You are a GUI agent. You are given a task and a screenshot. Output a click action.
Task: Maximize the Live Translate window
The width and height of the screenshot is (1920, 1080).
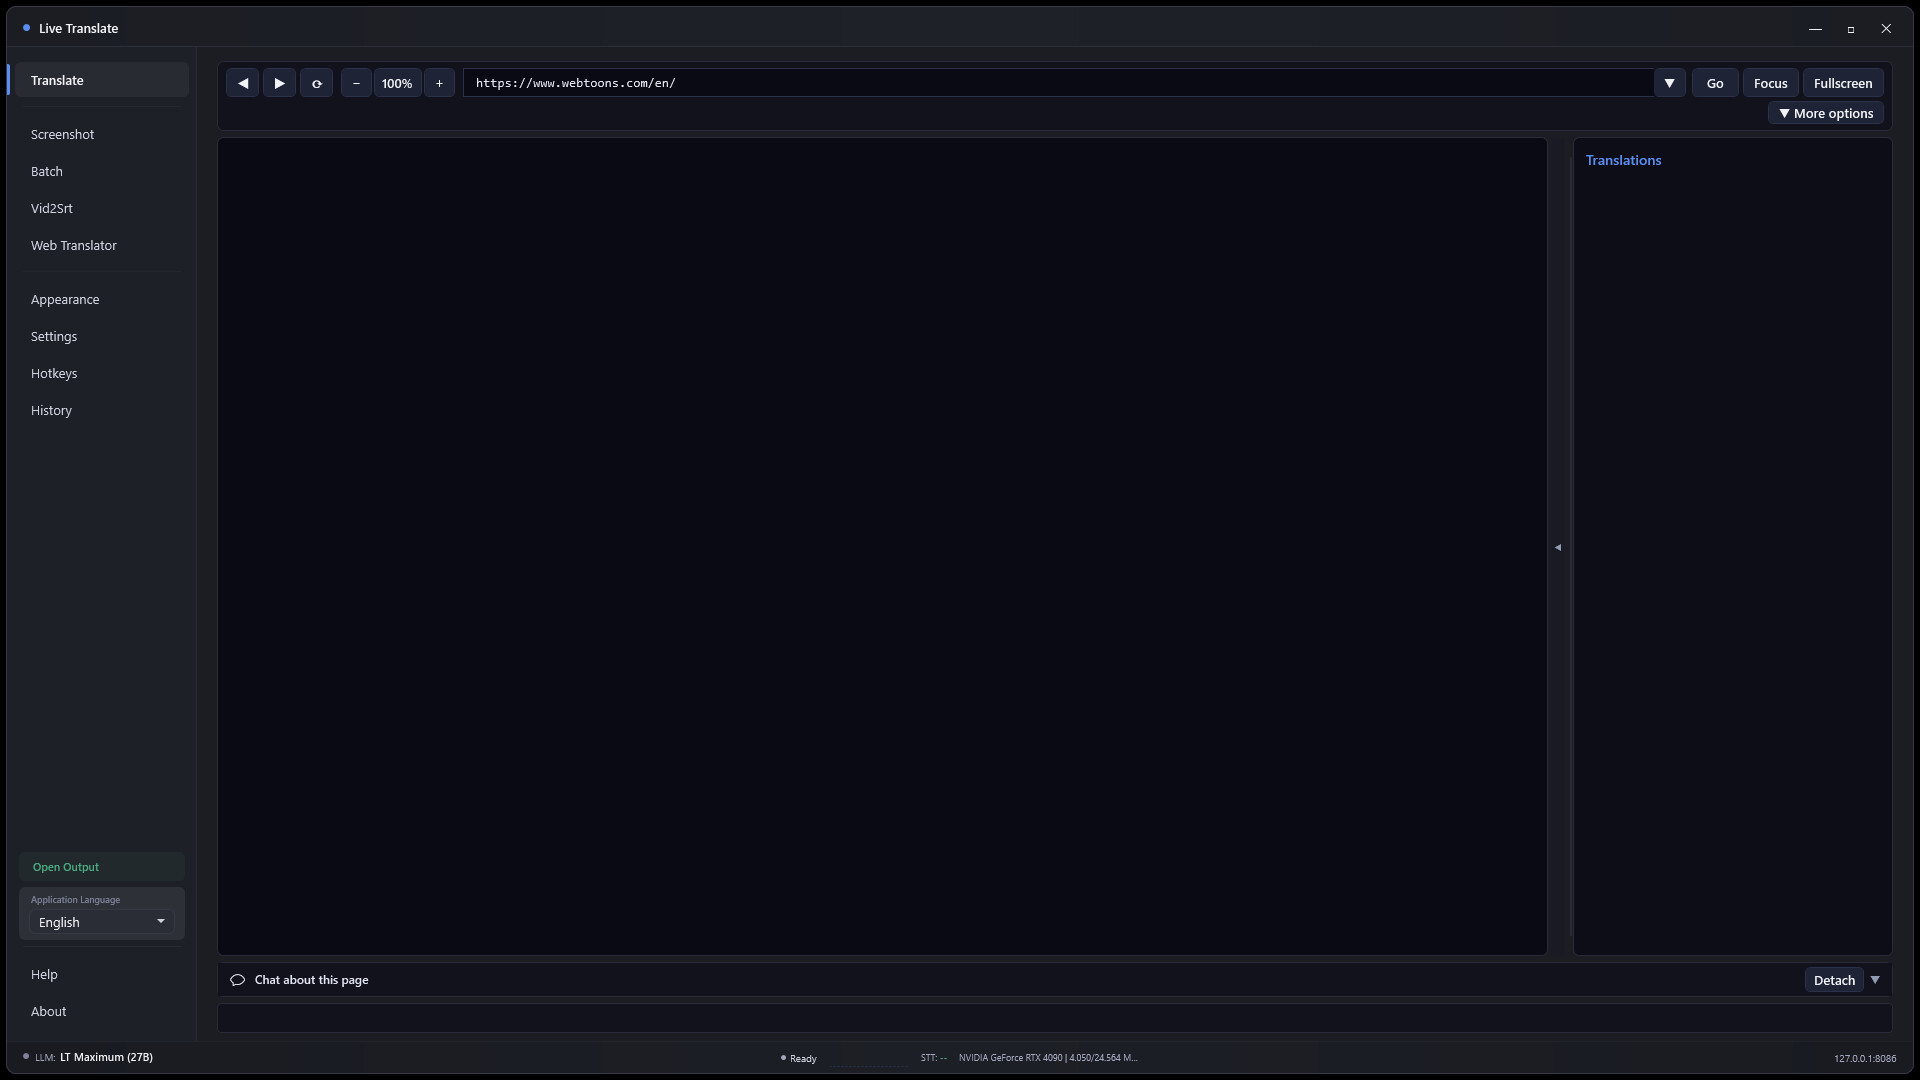click(x=1851, y=29)
